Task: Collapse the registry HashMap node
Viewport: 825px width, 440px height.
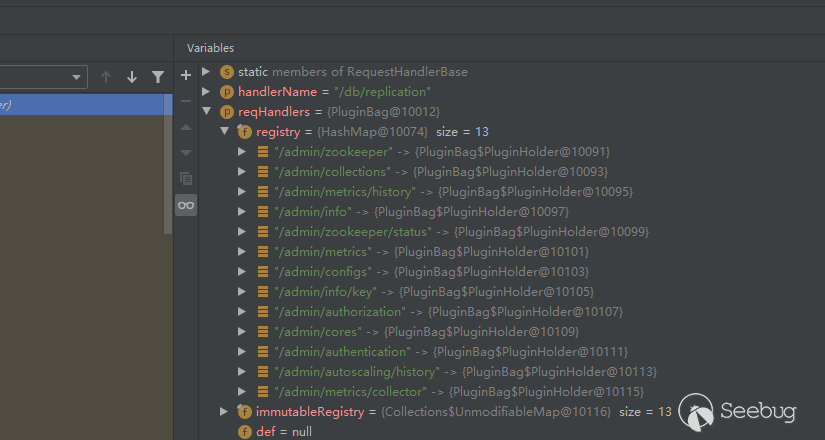Action: 224,132
